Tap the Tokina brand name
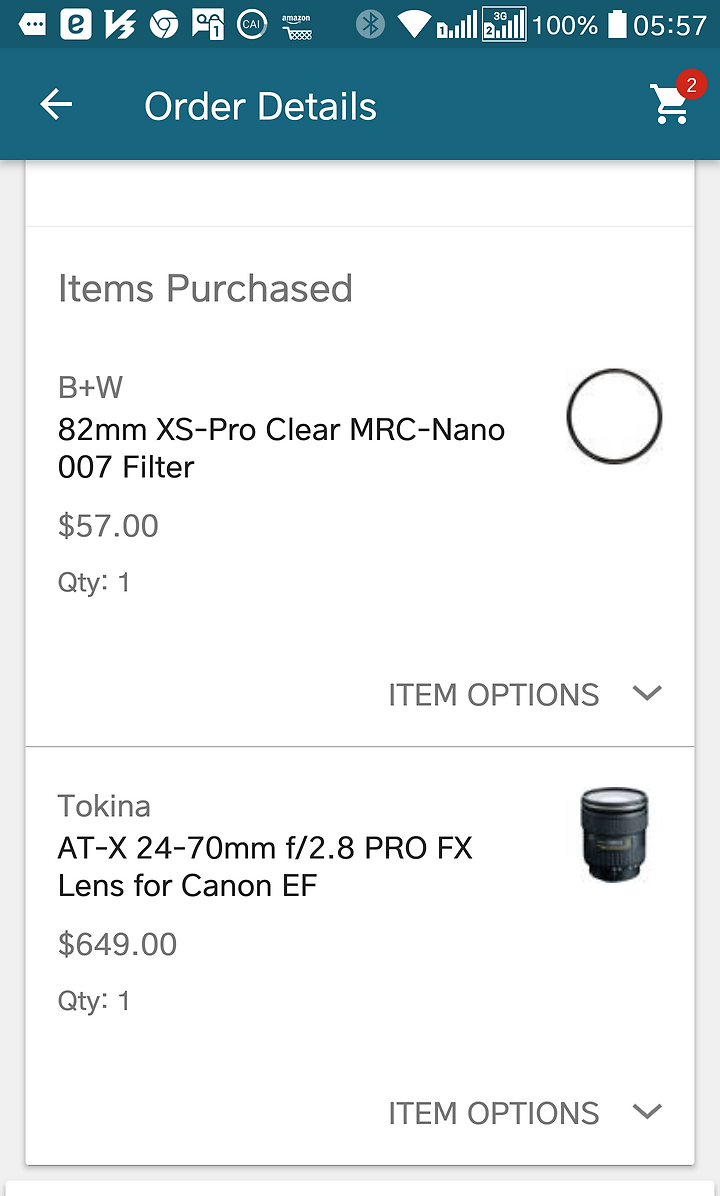Image resolution: width=720 pixels, height=1196 pixels. [x=104, y=805]
